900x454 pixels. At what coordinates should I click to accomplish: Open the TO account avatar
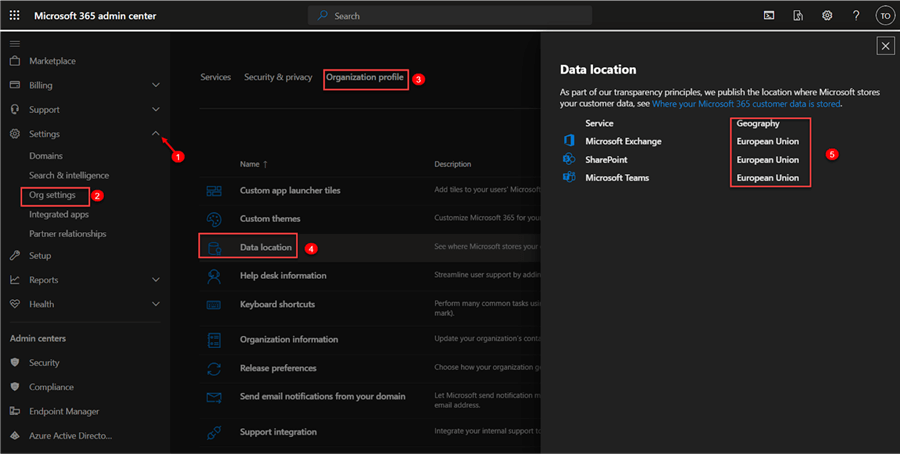885,15
